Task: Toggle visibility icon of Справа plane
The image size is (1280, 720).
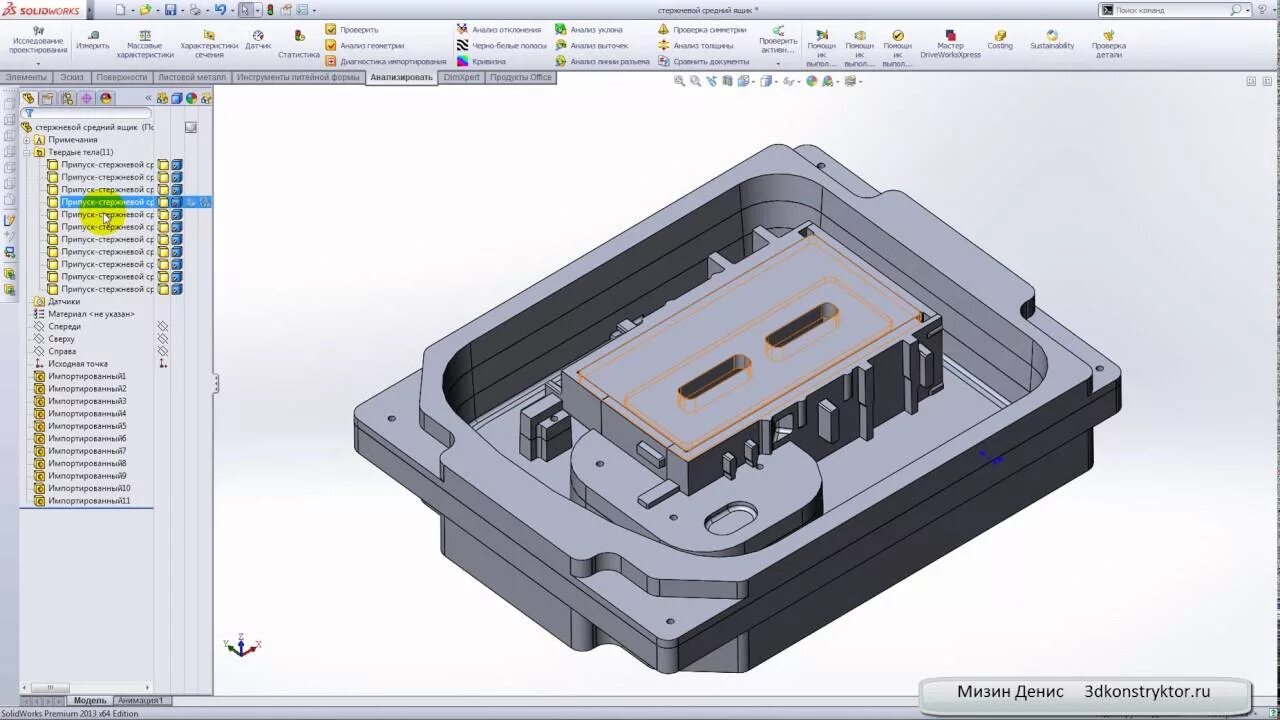Action: pos(163,352)
